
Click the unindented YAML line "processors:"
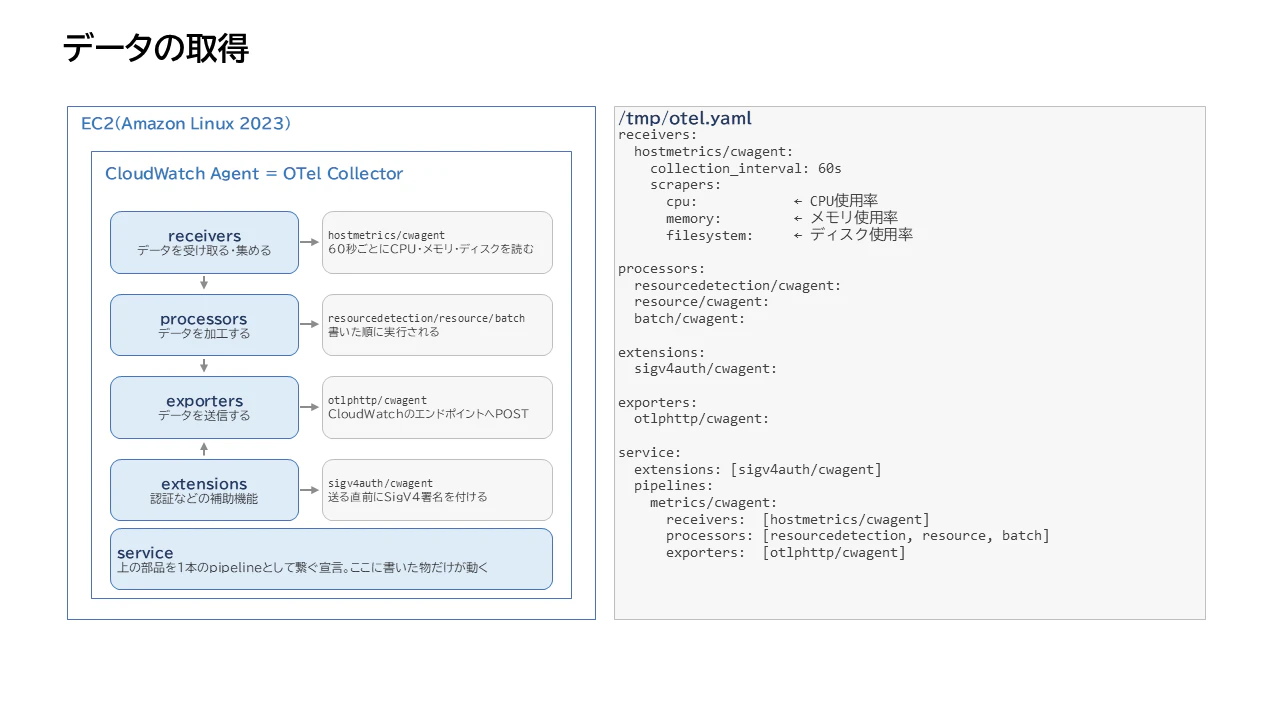click(662, 269)
